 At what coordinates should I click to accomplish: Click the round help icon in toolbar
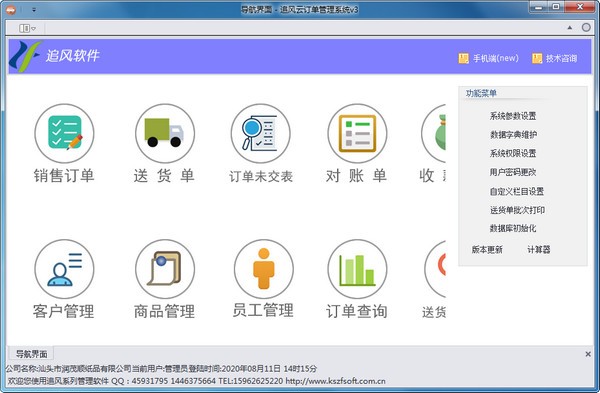[x=586, y=28]
